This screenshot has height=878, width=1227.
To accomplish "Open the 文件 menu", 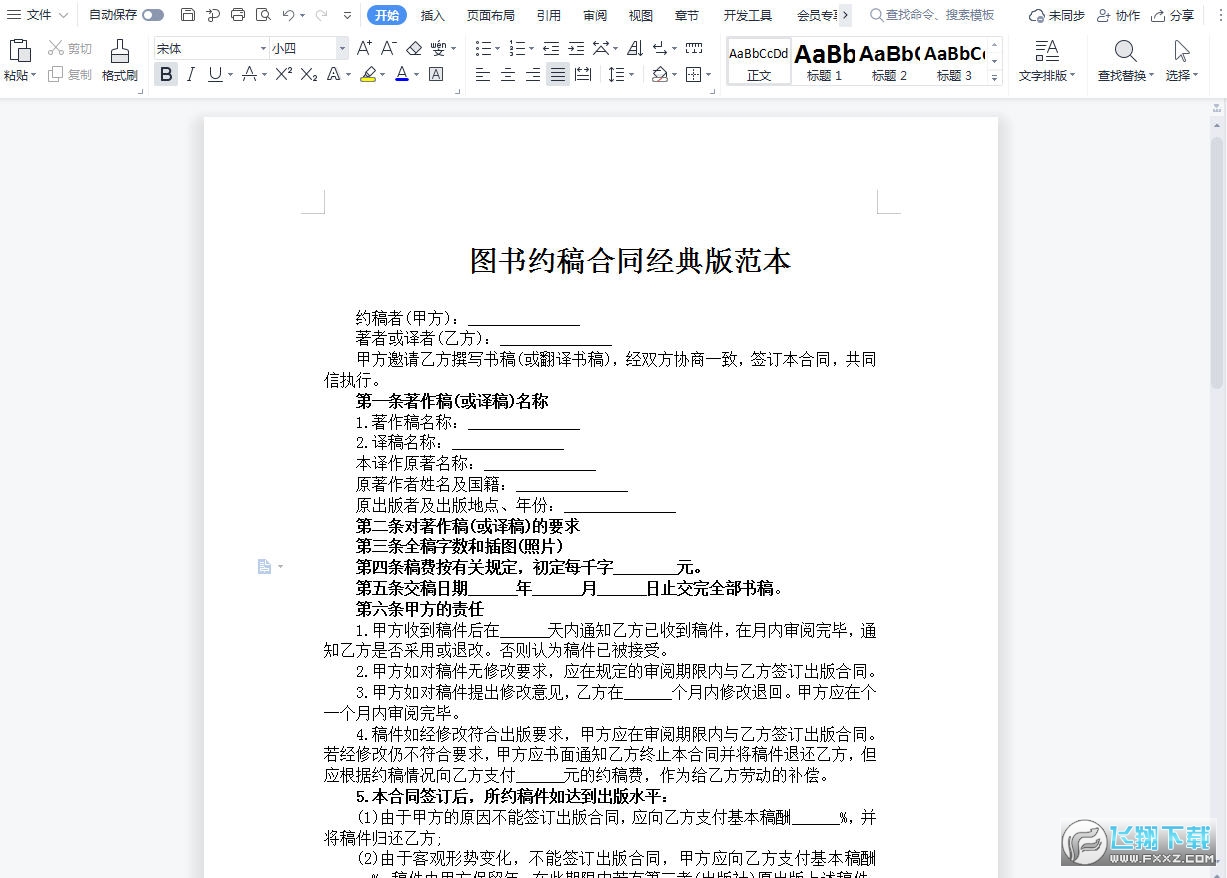I will (x=38, y=15).
